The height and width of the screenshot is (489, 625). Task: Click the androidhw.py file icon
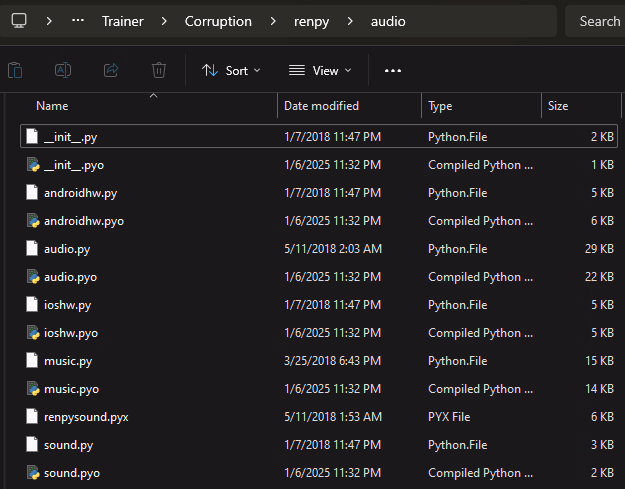point(32,192)
